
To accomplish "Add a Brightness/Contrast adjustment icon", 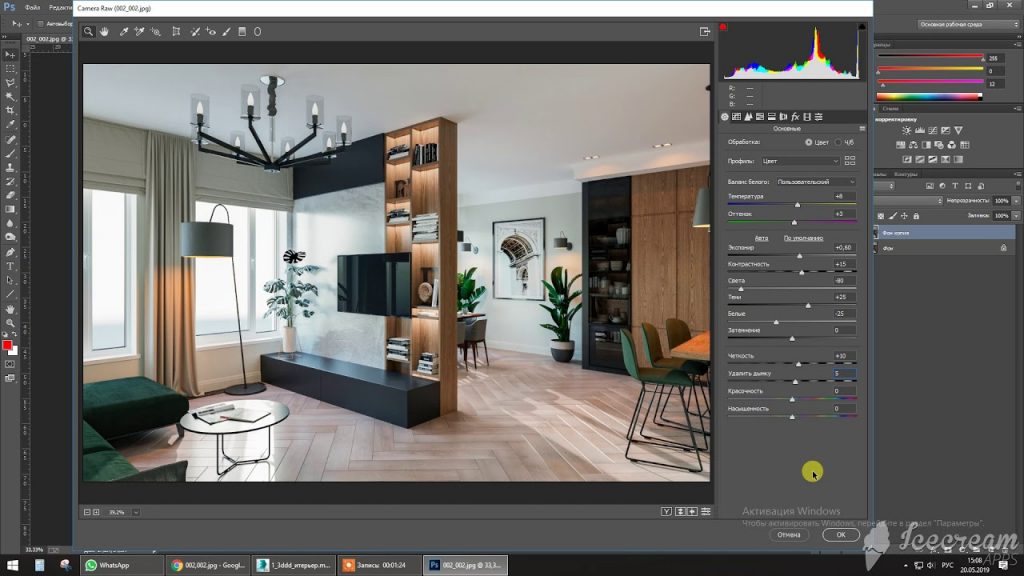I will 906,131.
